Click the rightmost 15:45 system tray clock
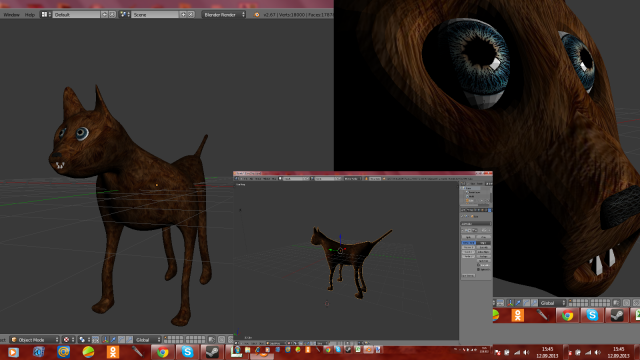Image resolution: width=640 pixels, height=360 pixels. (618, 352)
